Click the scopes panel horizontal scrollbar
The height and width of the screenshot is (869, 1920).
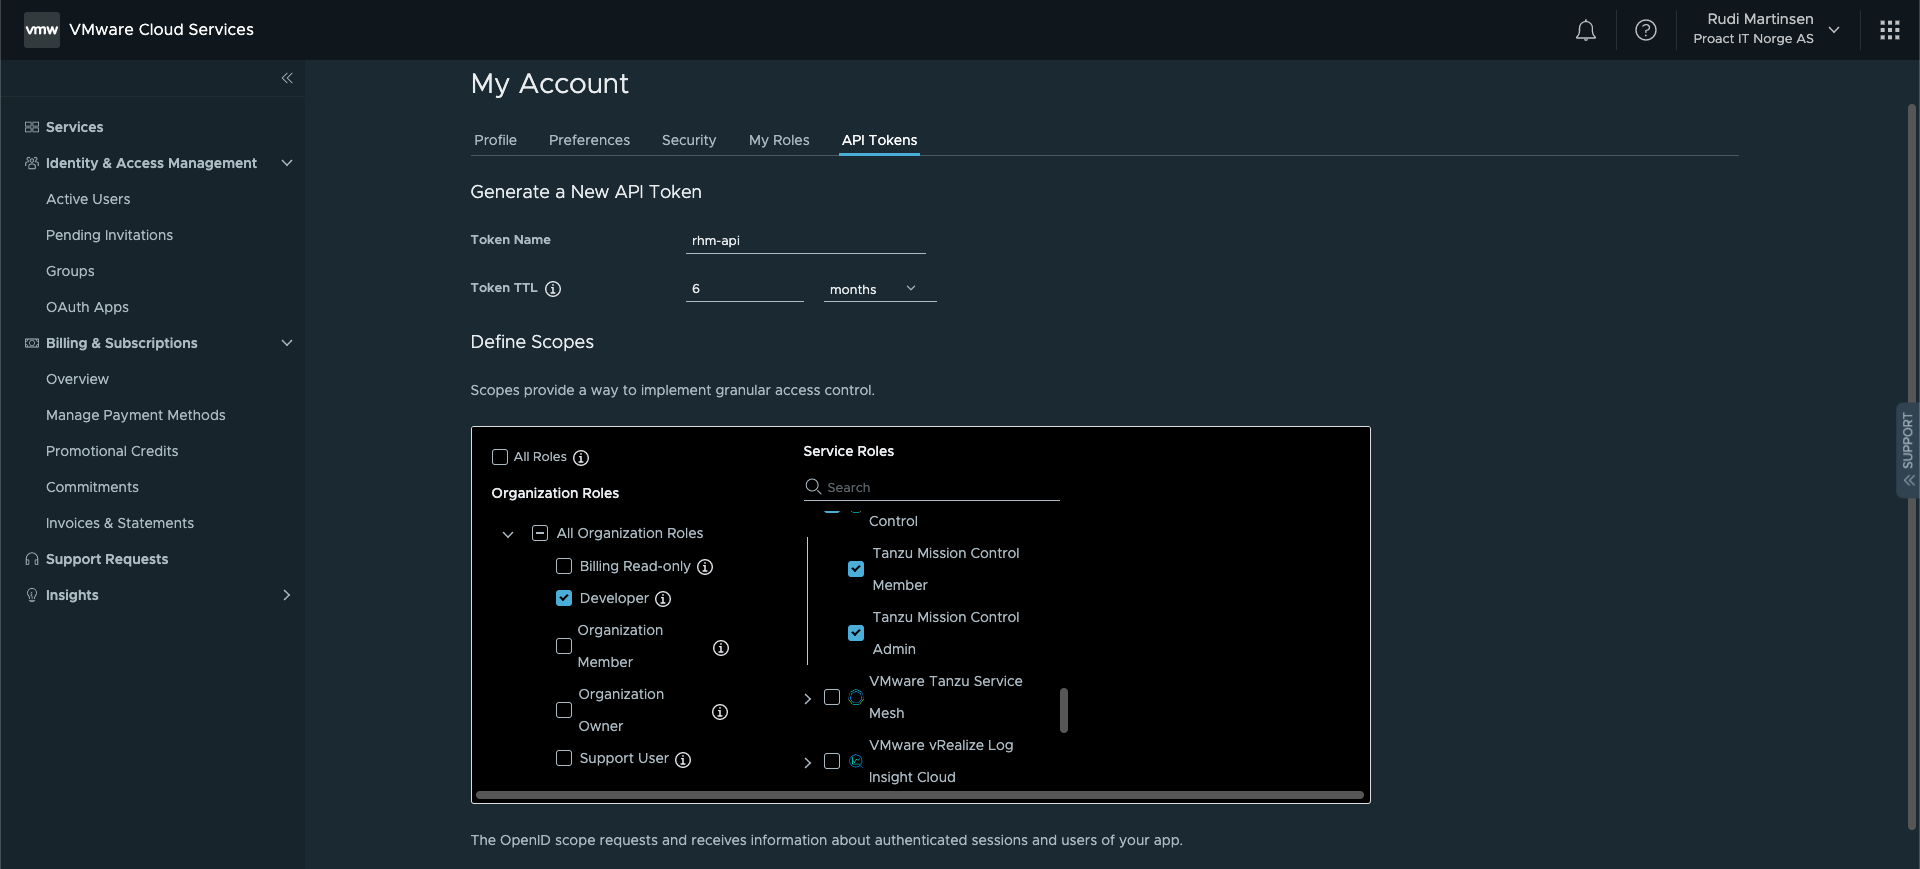click(920, 795)
